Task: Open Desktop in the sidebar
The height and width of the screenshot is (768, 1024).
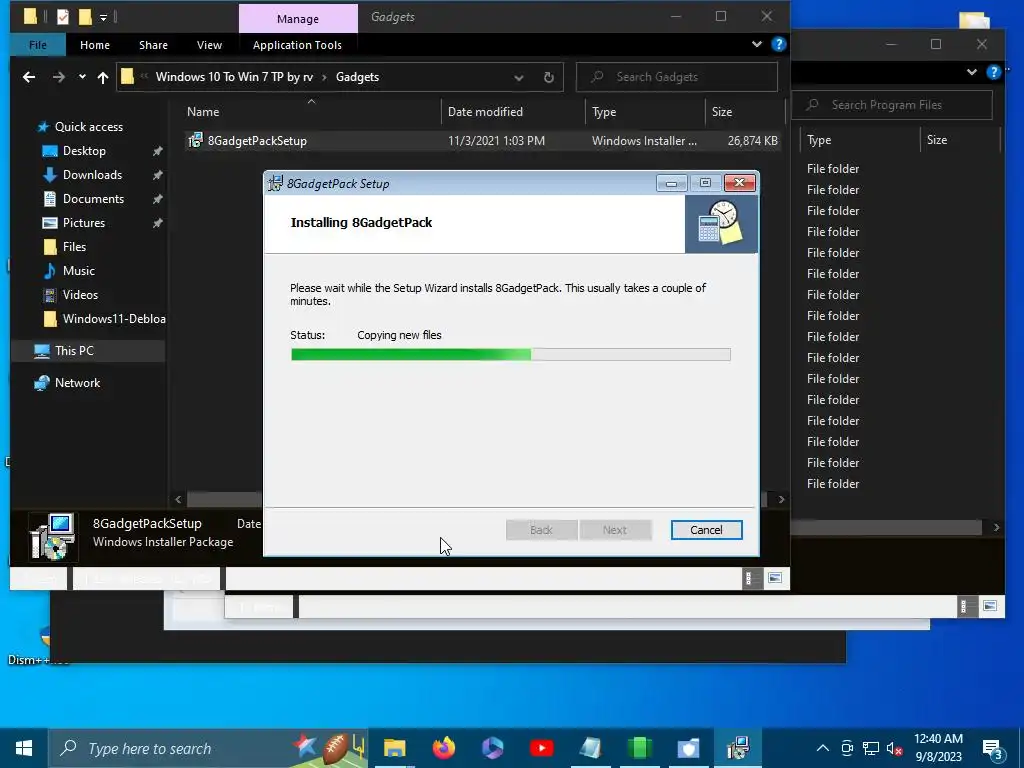Action: (x=84, y=151)
